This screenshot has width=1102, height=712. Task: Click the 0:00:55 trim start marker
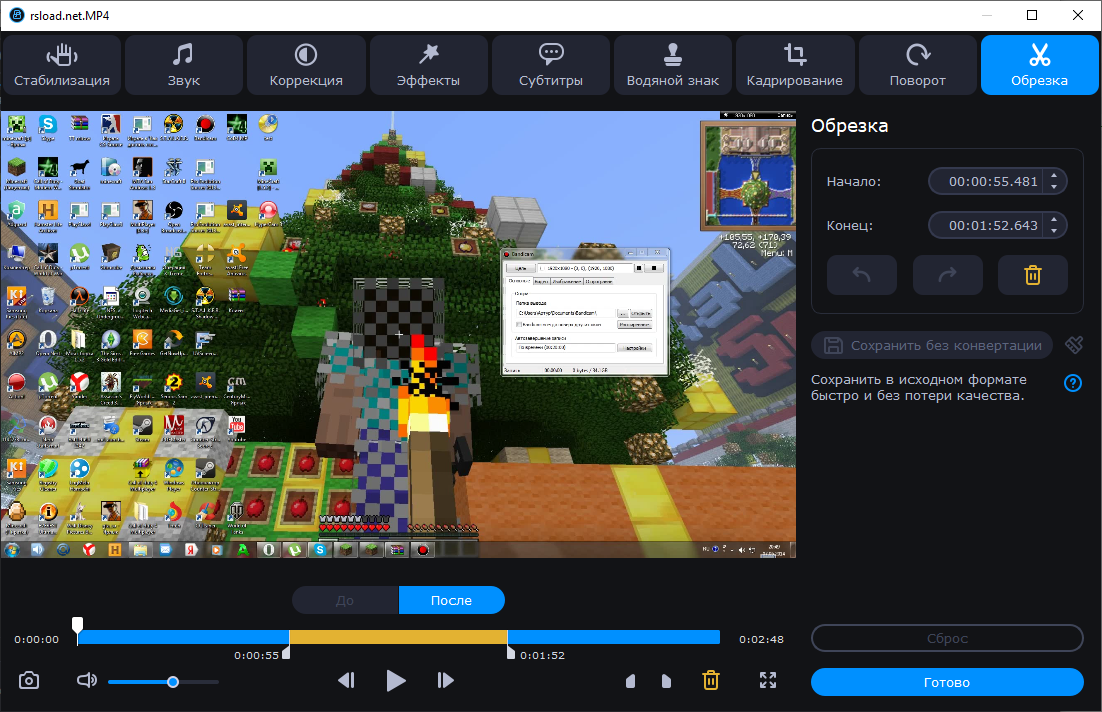coord(285,654)
